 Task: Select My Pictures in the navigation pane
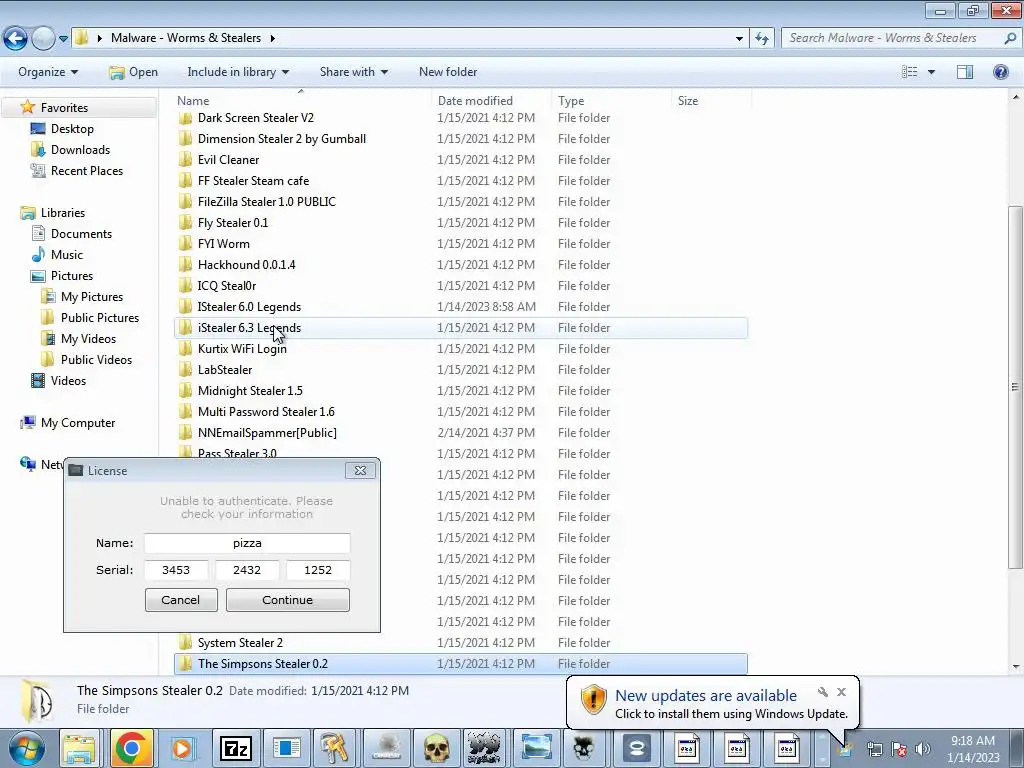[x=91, y=296]
